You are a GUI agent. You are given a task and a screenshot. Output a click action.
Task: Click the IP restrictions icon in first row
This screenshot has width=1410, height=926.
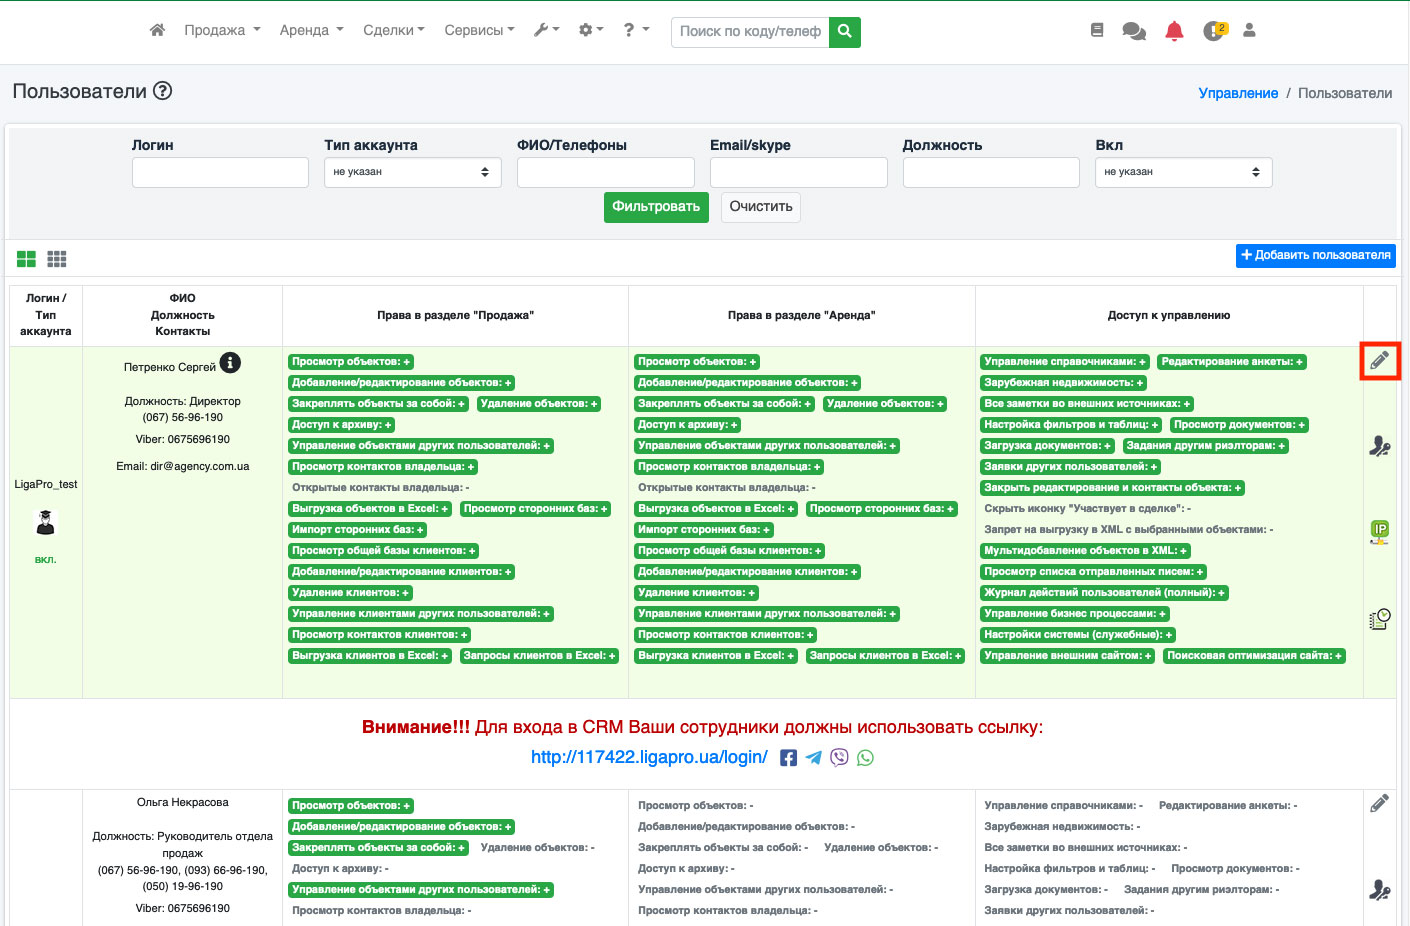click(x=1380, y=533)
